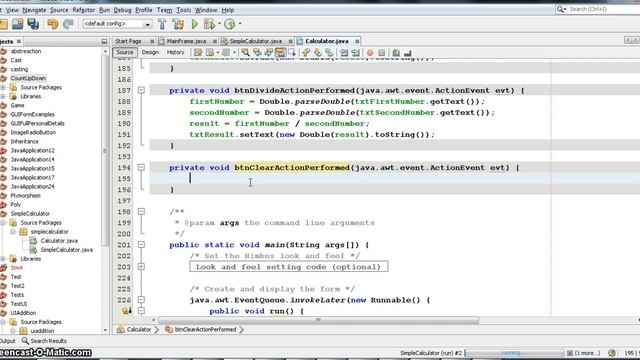The width and height of the screenshot is (640, 360).
Task: Open the Navigate menu
Action: 34,10
